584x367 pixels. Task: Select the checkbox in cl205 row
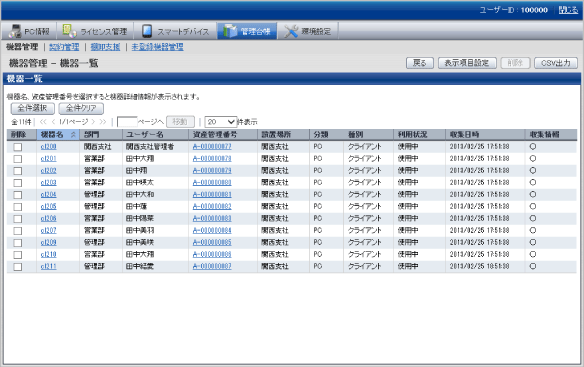coord(18,207)
